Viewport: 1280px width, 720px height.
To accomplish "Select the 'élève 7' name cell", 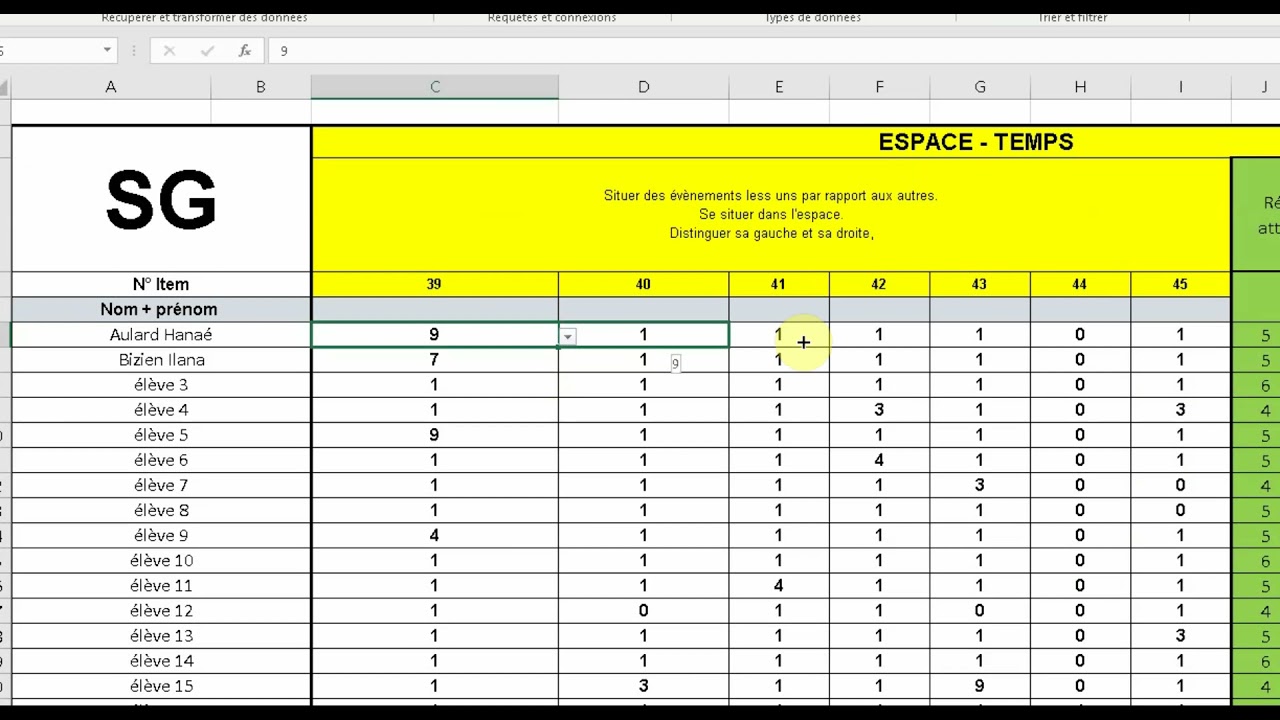I will click(161, 485).
